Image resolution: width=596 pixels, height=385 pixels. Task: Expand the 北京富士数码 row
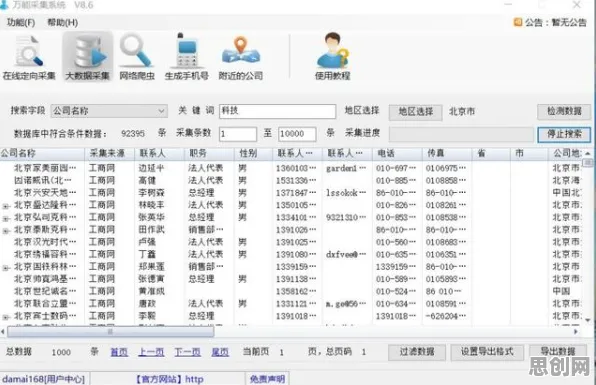point(6,317)
